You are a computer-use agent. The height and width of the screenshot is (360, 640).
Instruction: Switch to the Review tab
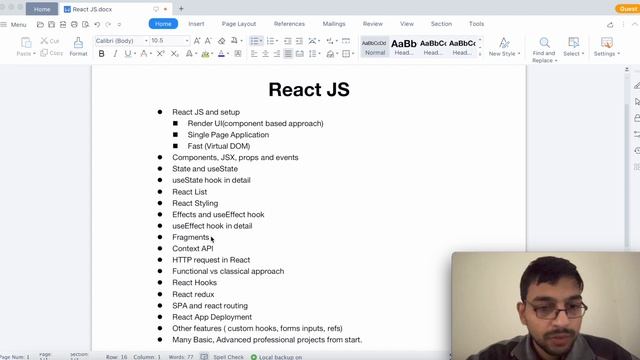(x=373, y=24)
